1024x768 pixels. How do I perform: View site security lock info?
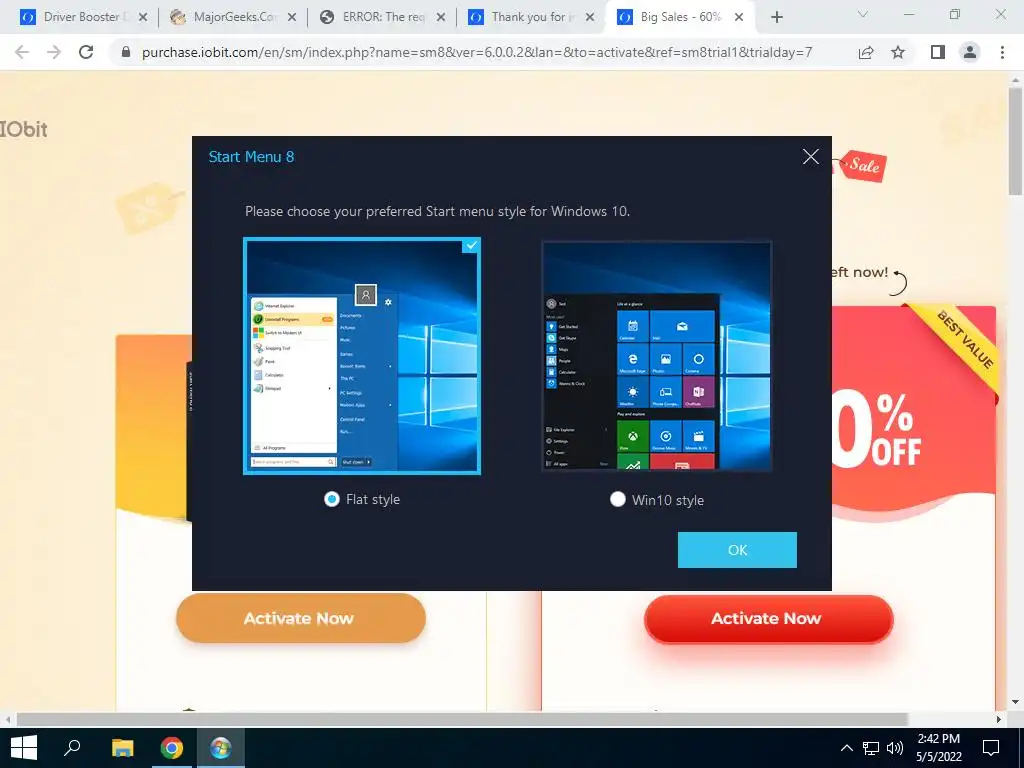click(126, 52)
